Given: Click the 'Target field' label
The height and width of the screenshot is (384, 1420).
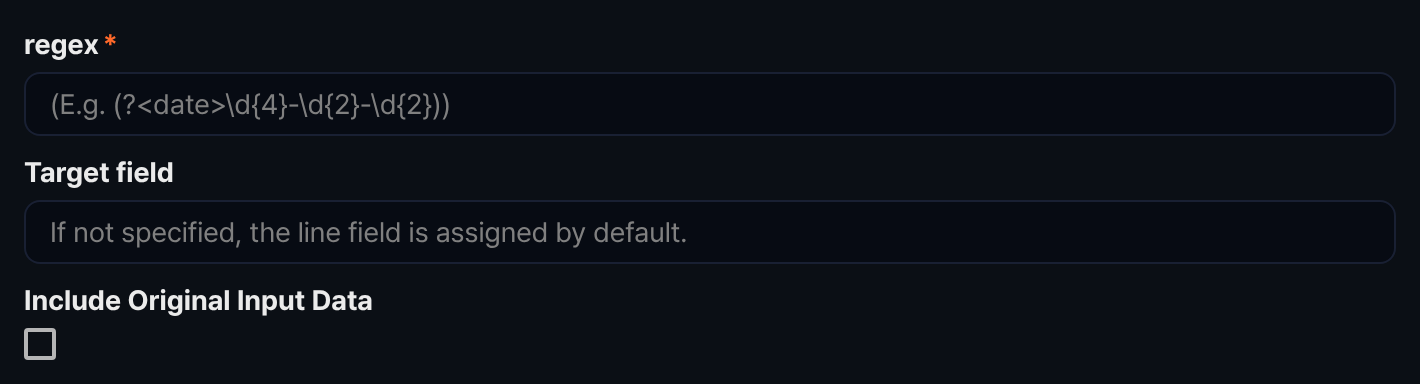Looking at the screenshot, I should pos(99,173).
